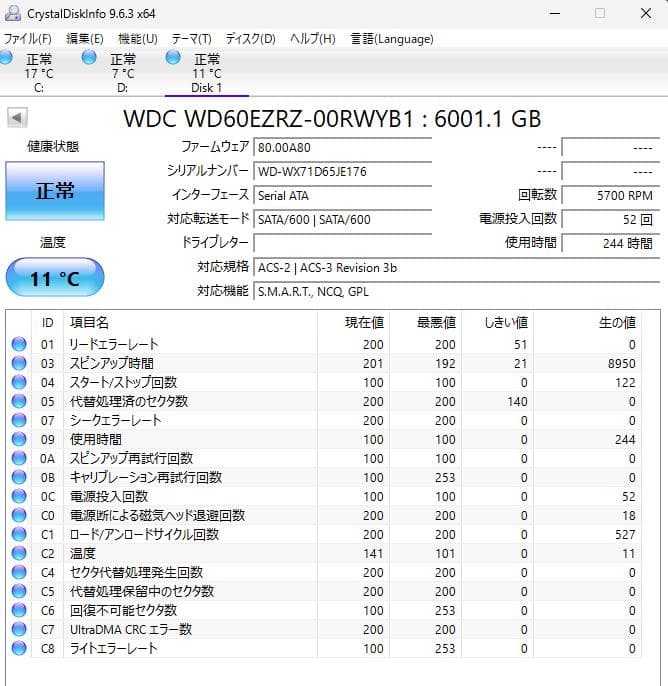Click the 生の値 column header

588,323
